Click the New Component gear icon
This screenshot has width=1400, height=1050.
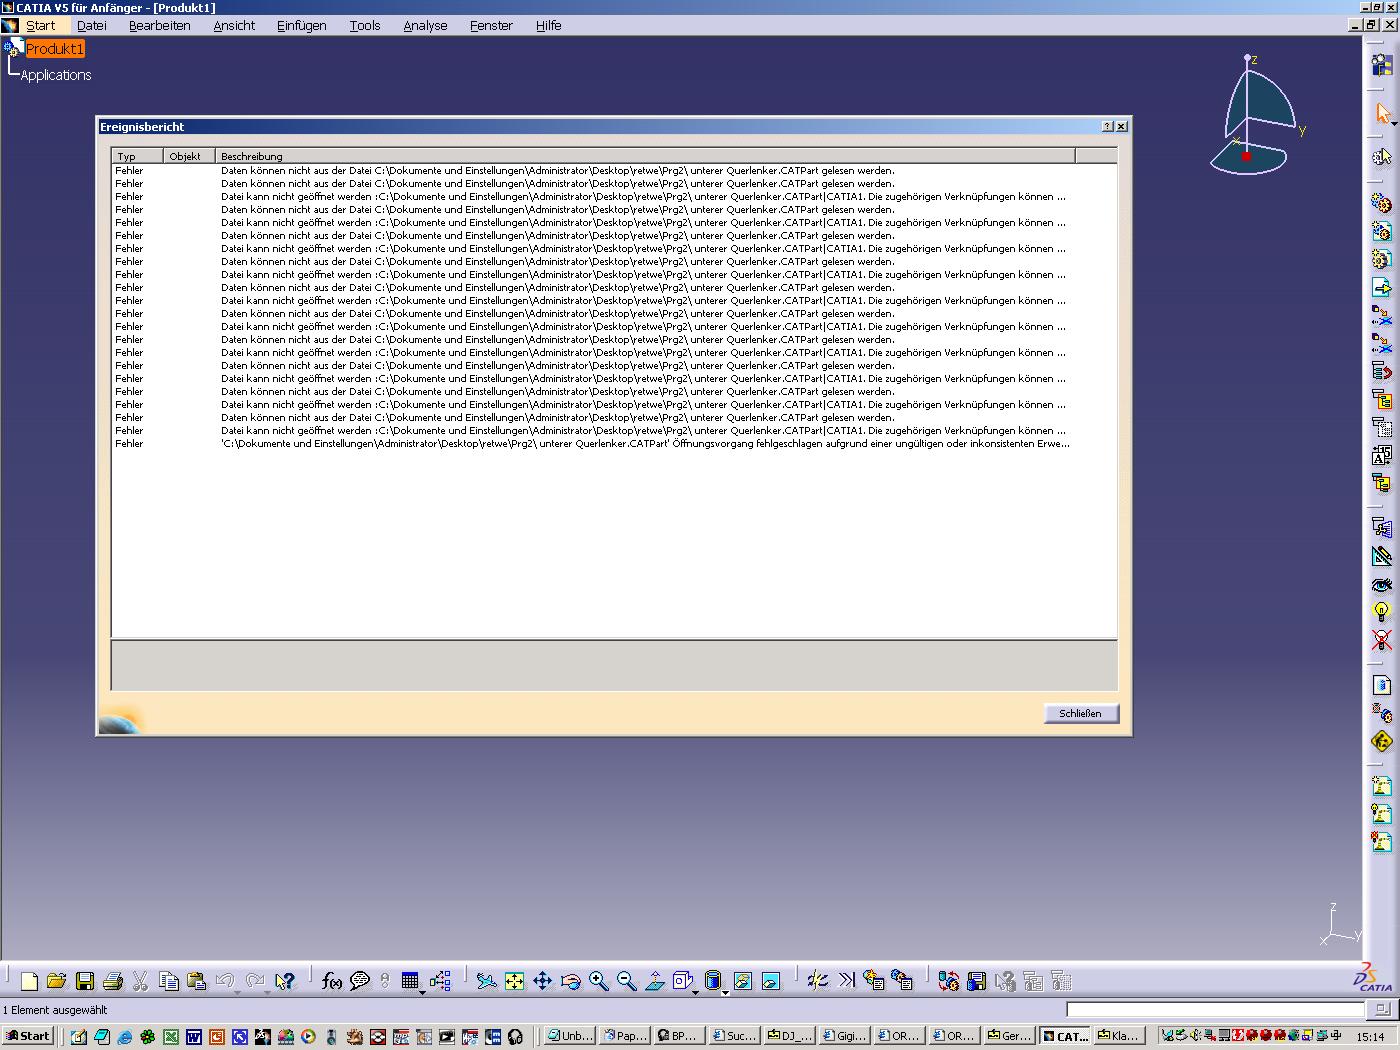(x=1382, y=203)
